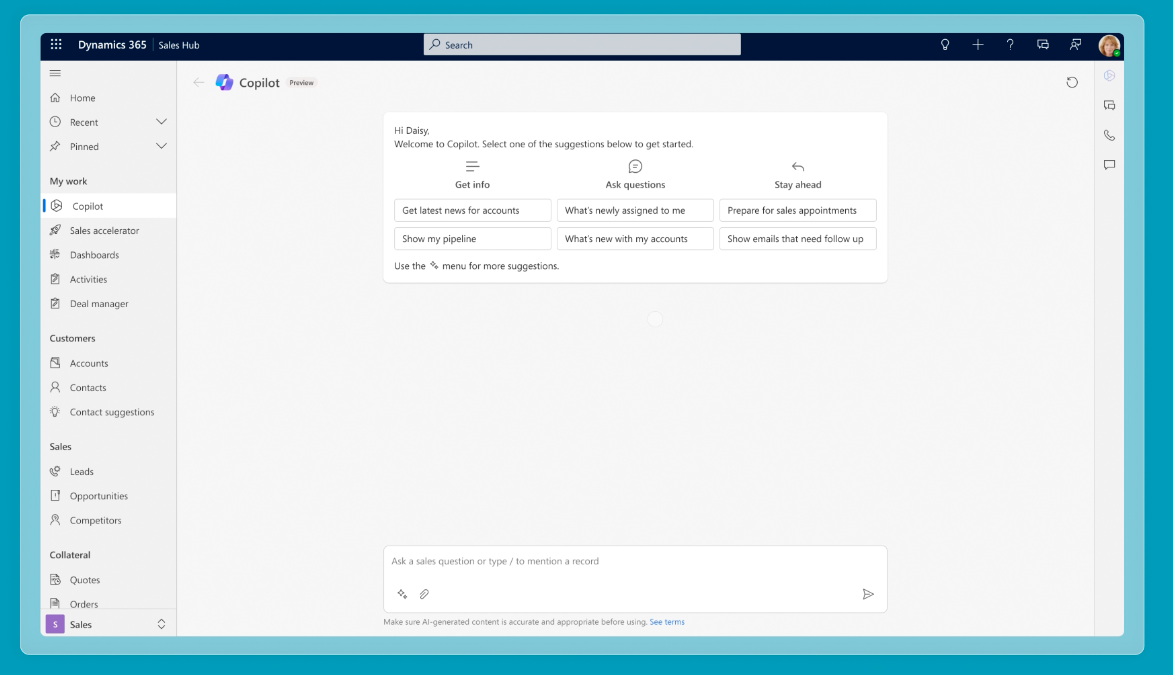Expand the Recent section chevron
The width and height of the screenshot is (1173, 675).
[x=161, y=122]
